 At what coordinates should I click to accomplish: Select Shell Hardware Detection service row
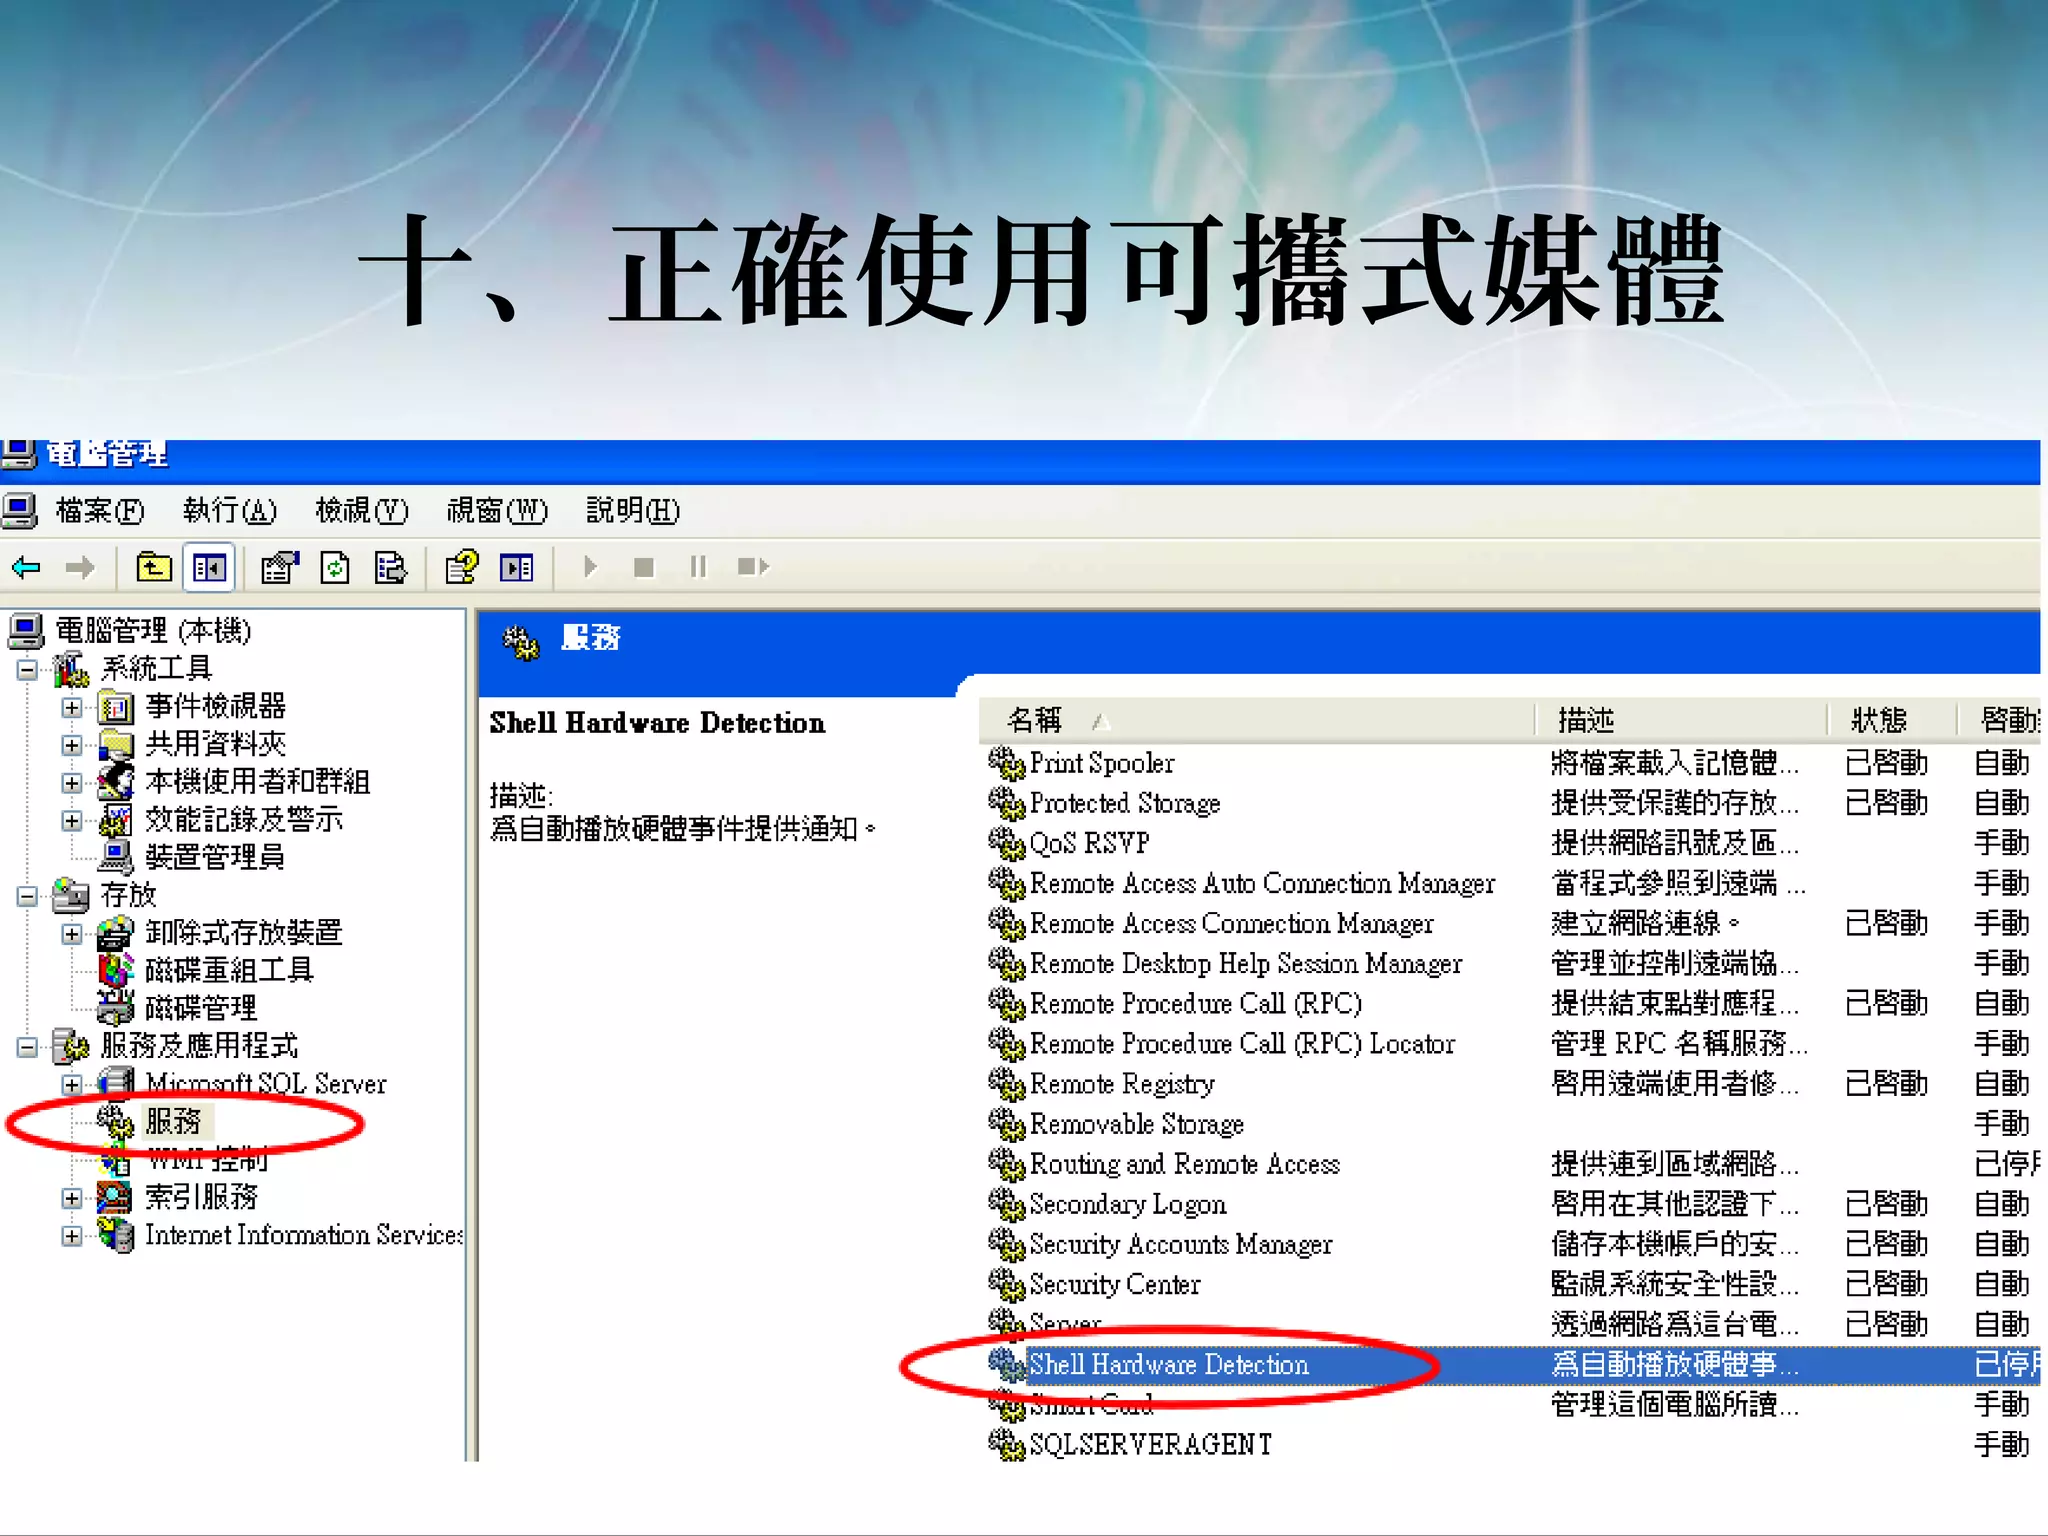[1512, 1364]
